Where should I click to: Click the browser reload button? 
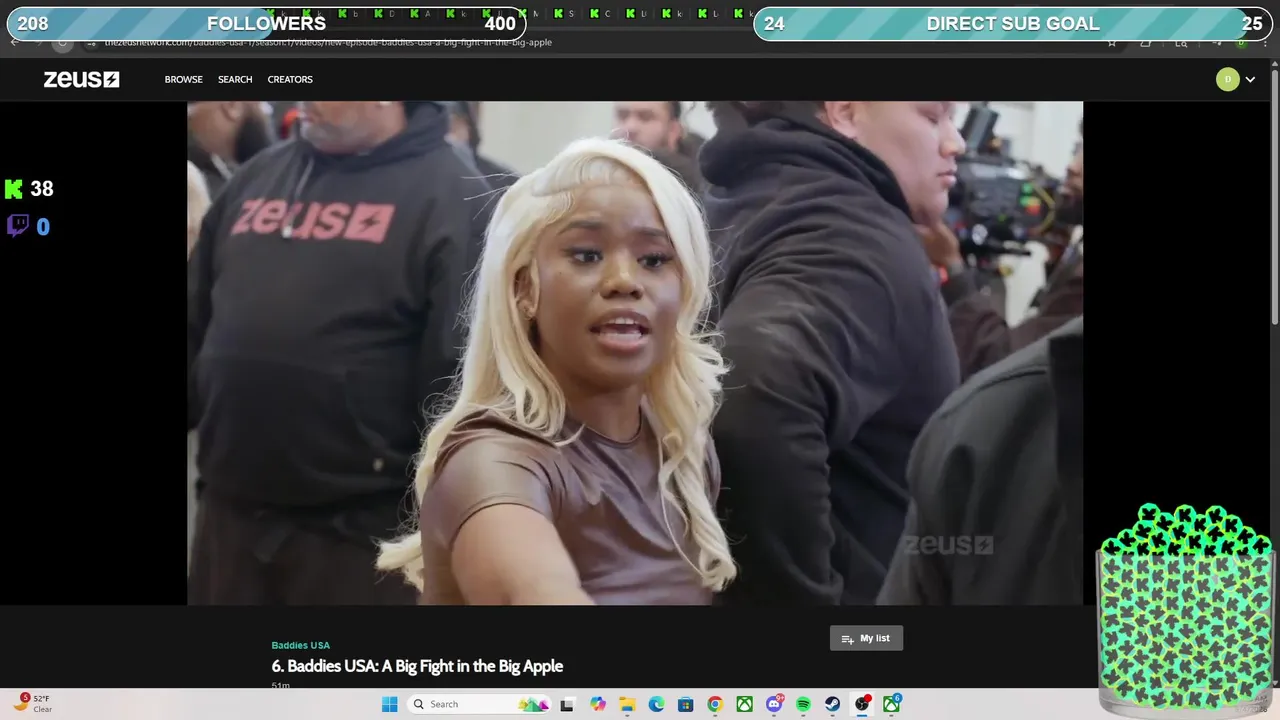pos(62,43)
